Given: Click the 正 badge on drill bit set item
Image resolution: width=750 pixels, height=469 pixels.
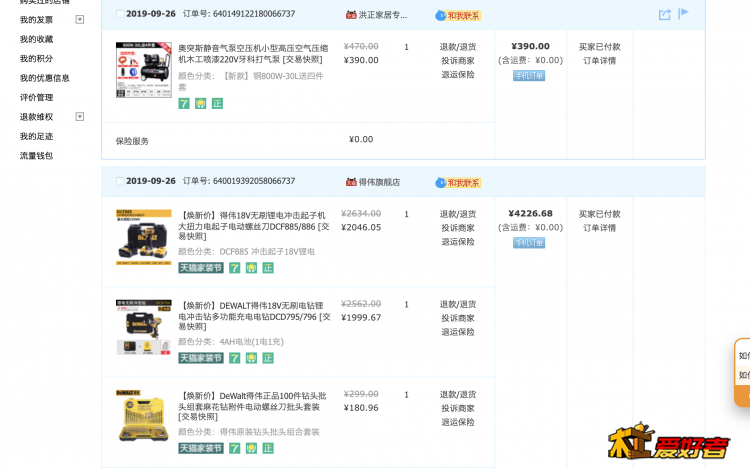Looking at the screenshot, I should (x=268, y=448).
